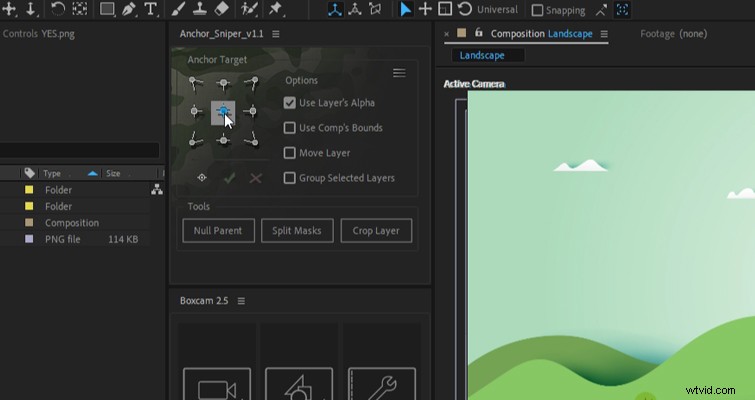755x400 pixels.
Task: Set anchor target to bottom-left
Action: point(195,140)
